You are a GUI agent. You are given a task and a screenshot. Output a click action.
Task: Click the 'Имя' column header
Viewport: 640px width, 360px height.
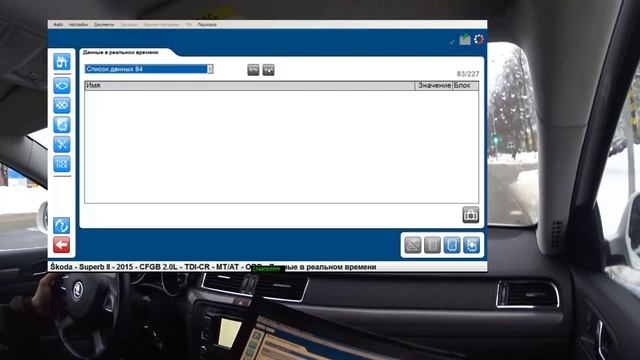(249, 86)
